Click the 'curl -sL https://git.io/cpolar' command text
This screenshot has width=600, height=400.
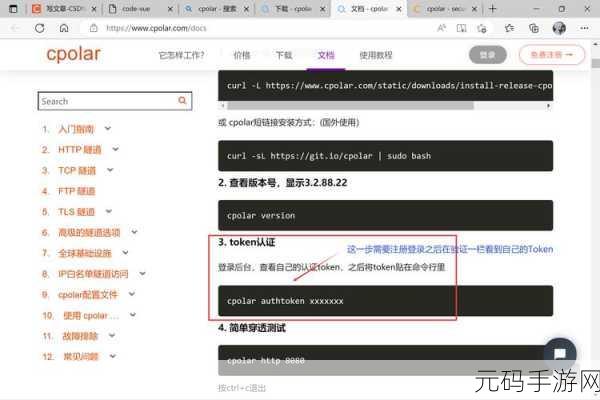tap(328, 156)
